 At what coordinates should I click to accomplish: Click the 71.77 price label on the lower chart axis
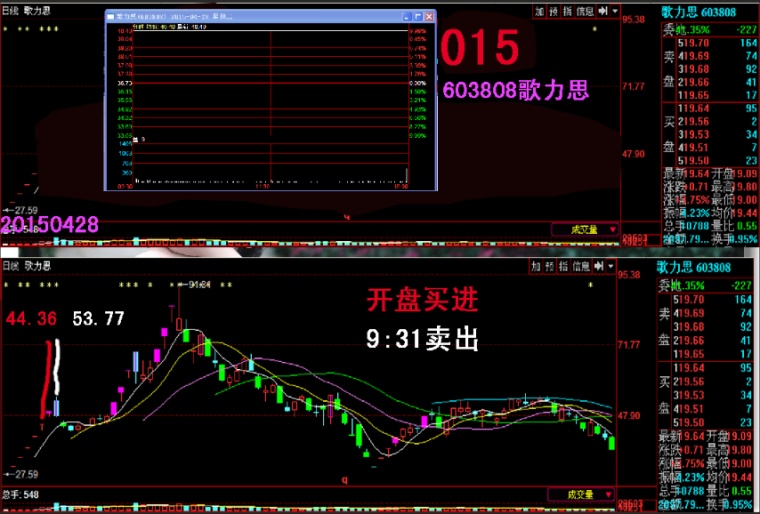click(x=629, y=345)
